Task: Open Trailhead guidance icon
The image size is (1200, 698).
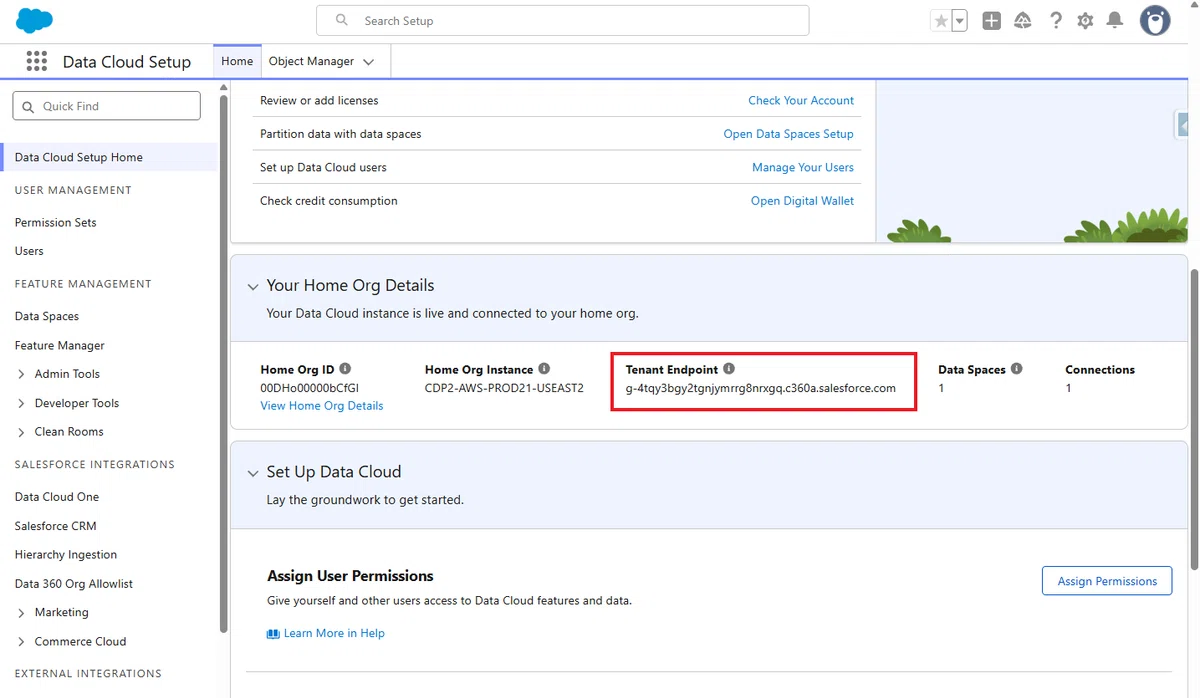Action: pyautogui.click(x=1023, y=20)
